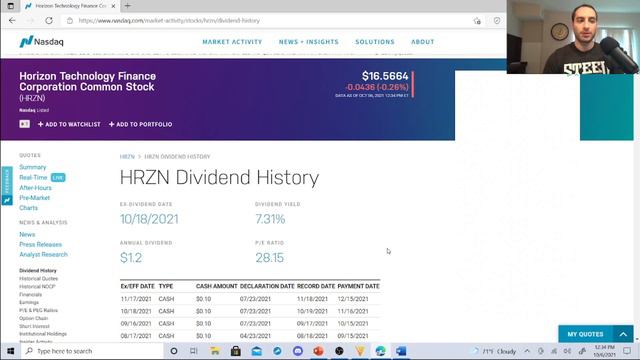The image size is (640, 360).
Task: Open the notification center icon
Action: click(x=627, y=351)
